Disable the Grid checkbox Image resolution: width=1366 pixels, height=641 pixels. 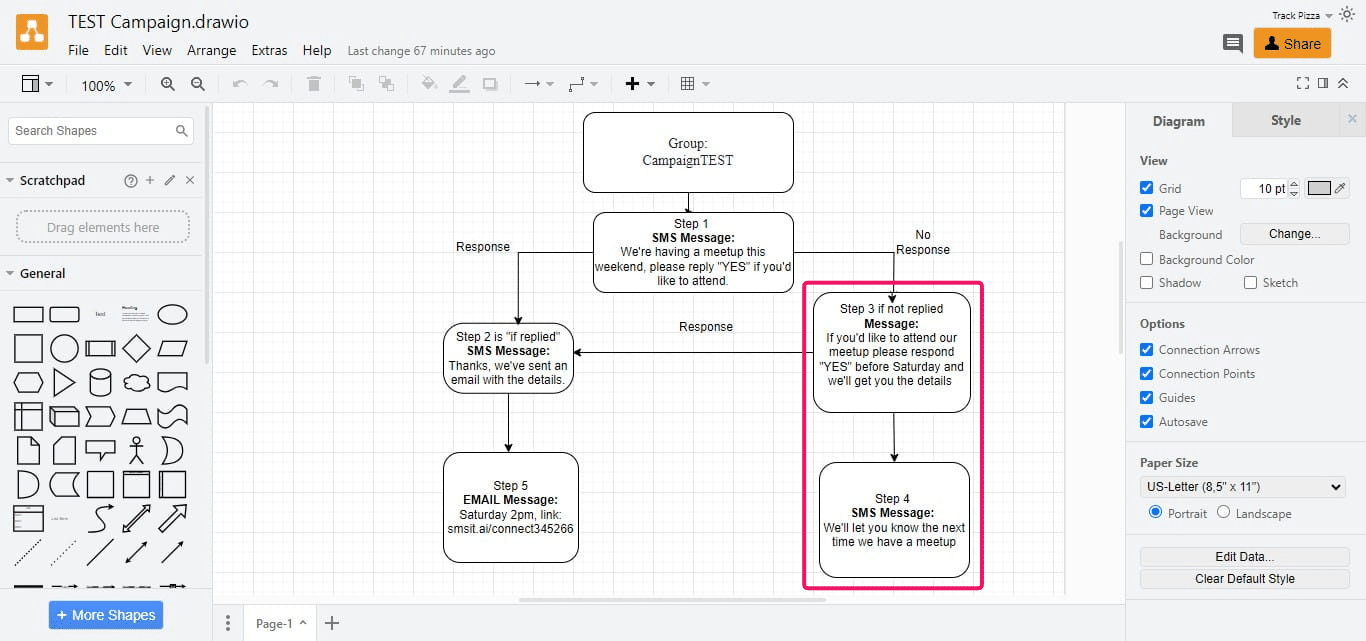click(1146, 187)
